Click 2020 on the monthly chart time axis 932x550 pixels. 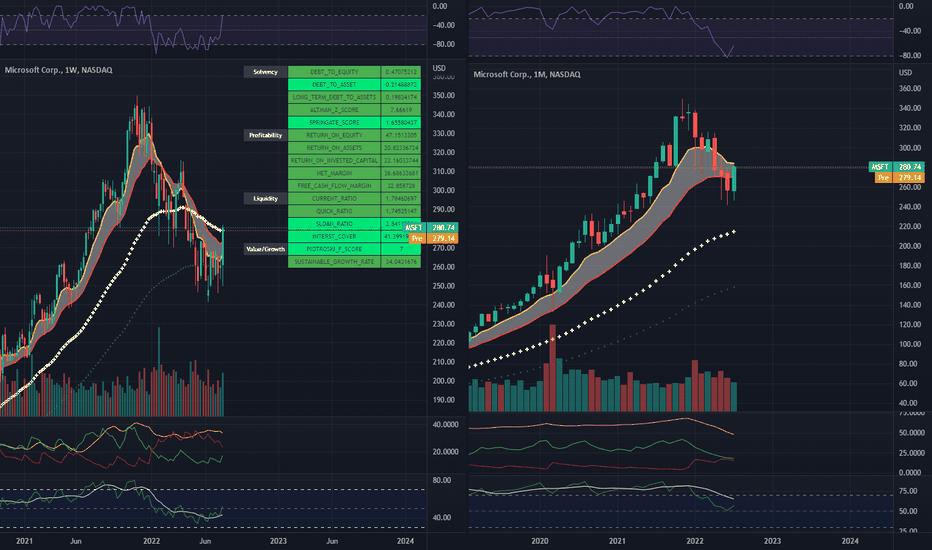pyautogui.click(x=540, y=541)
